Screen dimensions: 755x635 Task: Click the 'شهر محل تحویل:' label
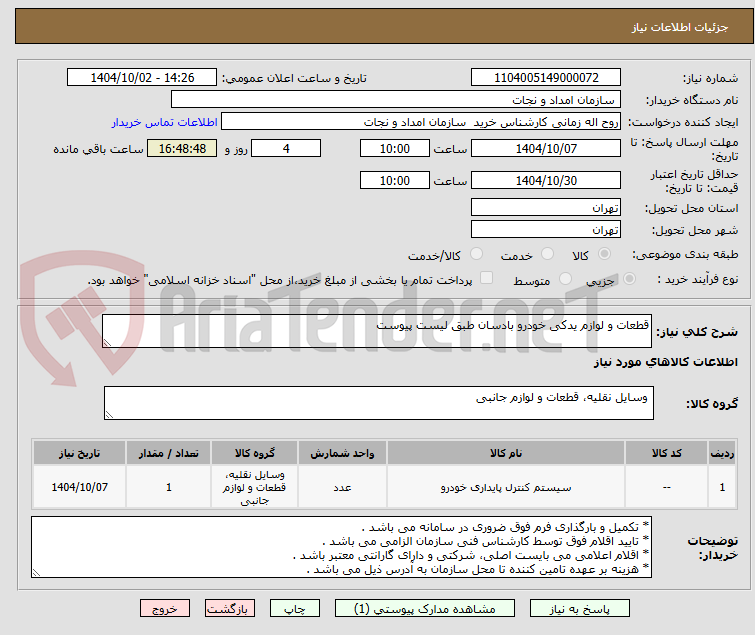pos(695,230)
